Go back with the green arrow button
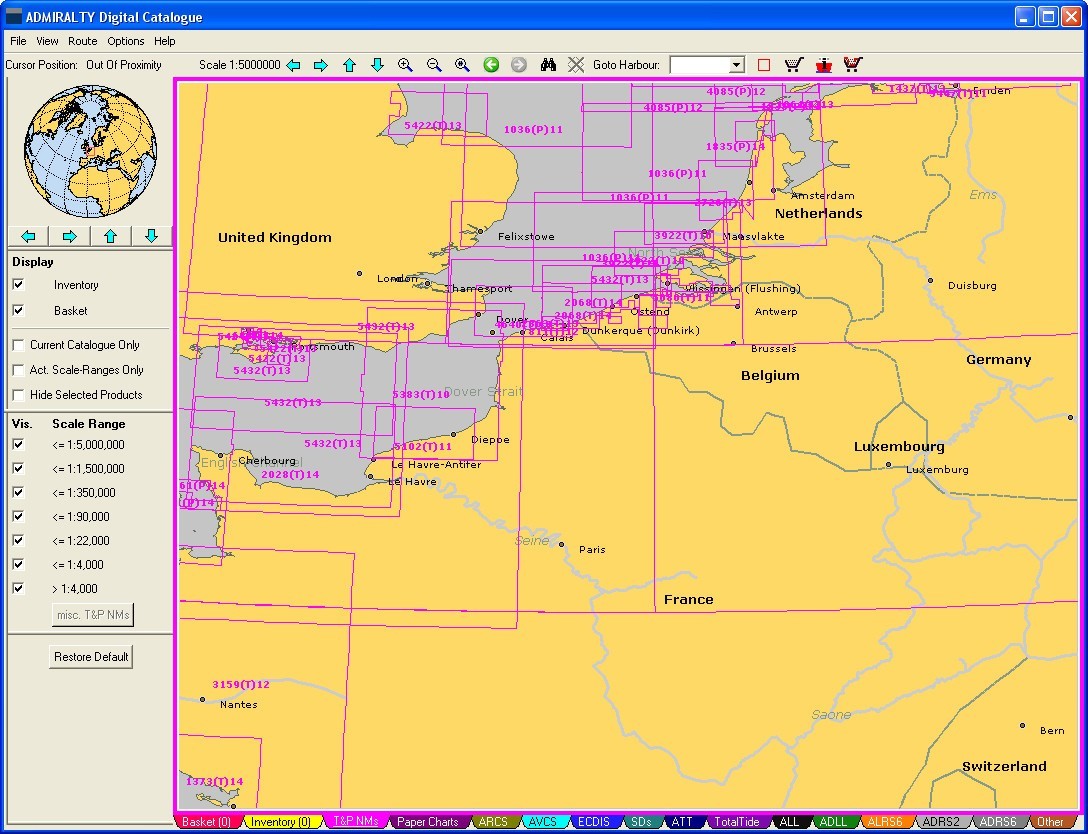 point(491,65)
